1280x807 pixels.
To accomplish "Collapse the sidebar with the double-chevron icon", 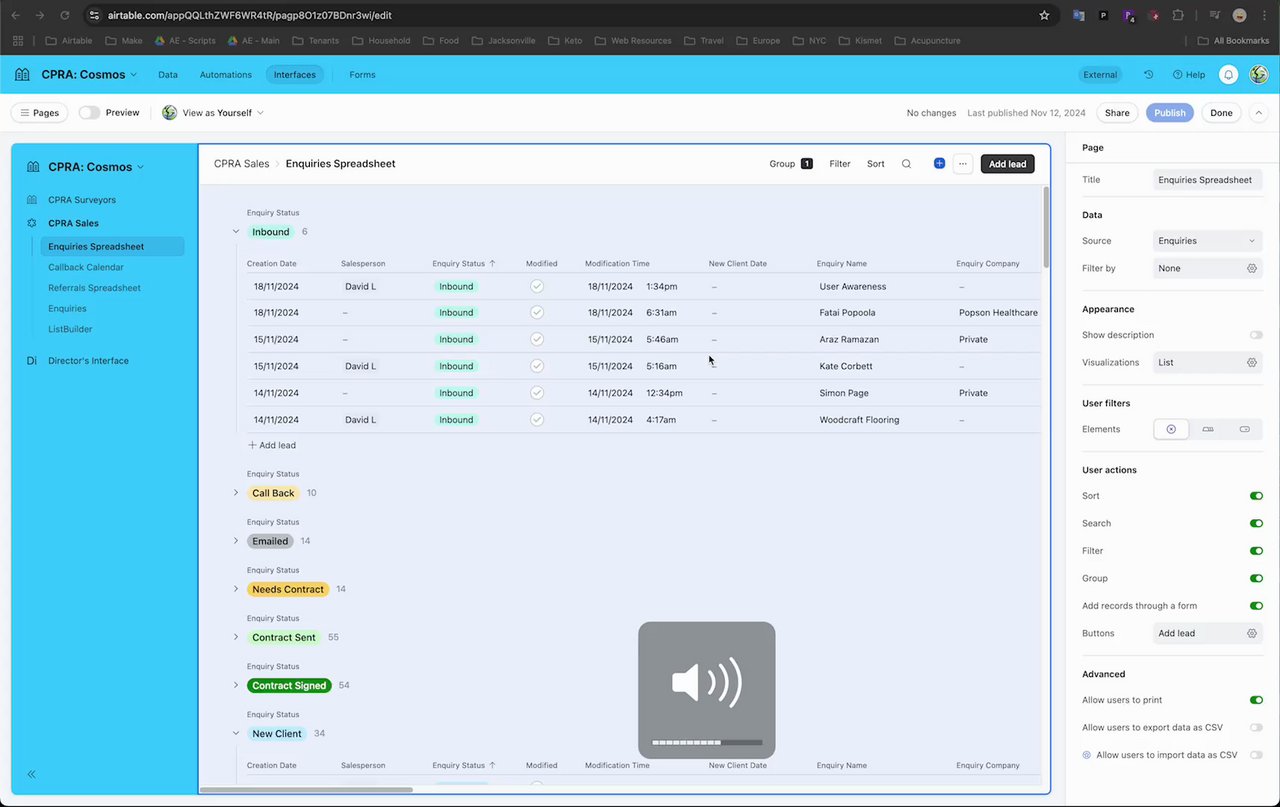I will pos(32,774).
